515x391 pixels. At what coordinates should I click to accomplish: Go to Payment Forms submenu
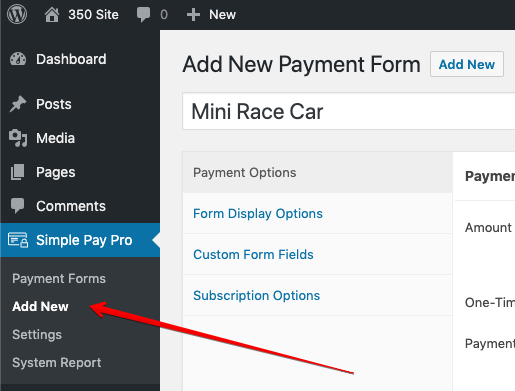click(59, 278)
